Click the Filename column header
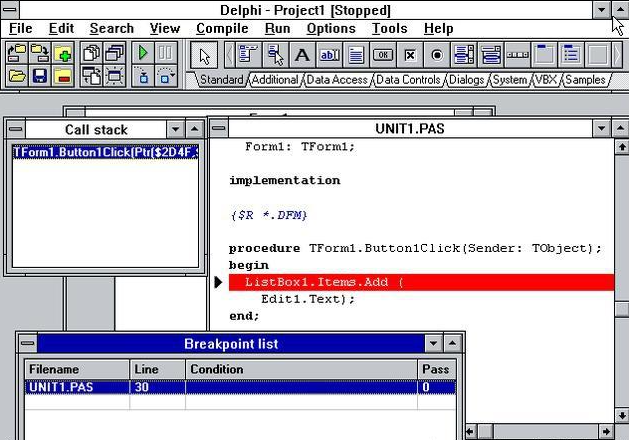This screenshot has width=629, height=440. (x=54, y=369)
